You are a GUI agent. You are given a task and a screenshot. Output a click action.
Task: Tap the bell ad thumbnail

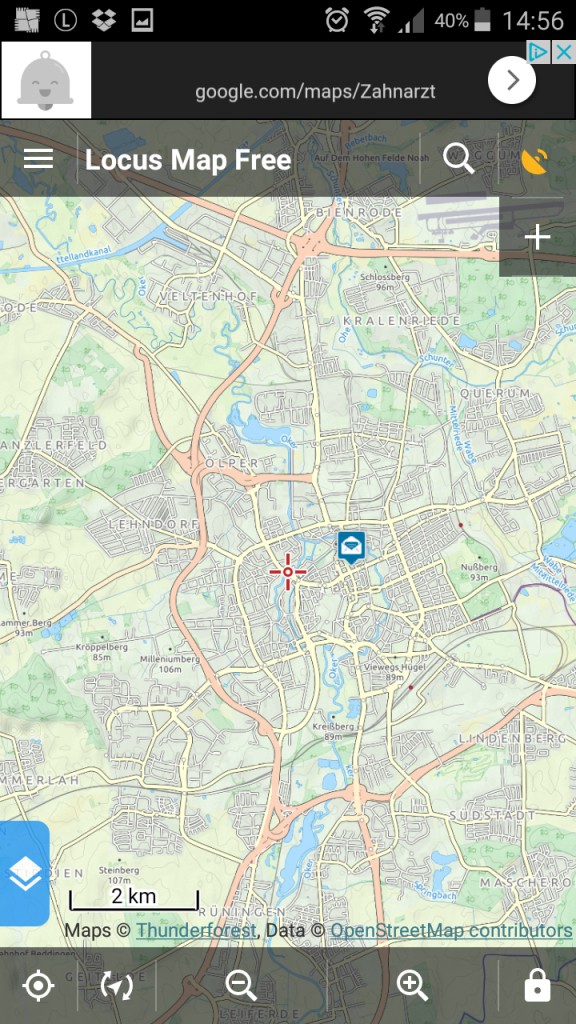pos(46,80)
